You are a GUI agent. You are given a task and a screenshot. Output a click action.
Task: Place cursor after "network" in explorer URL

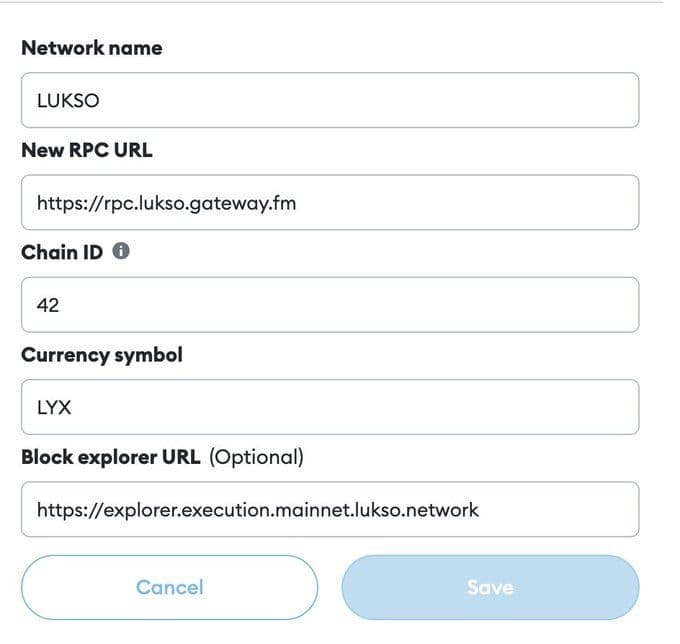[480, 510]
